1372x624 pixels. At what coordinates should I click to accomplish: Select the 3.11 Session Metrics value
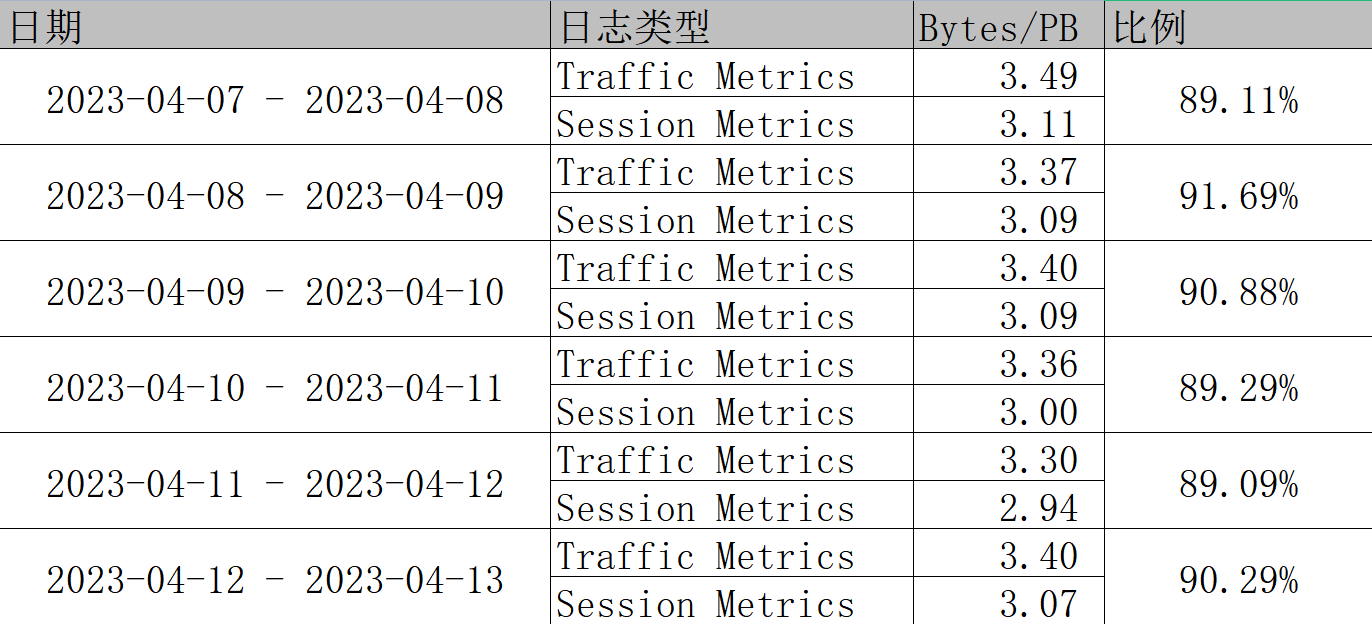(x=1039, y=124)
